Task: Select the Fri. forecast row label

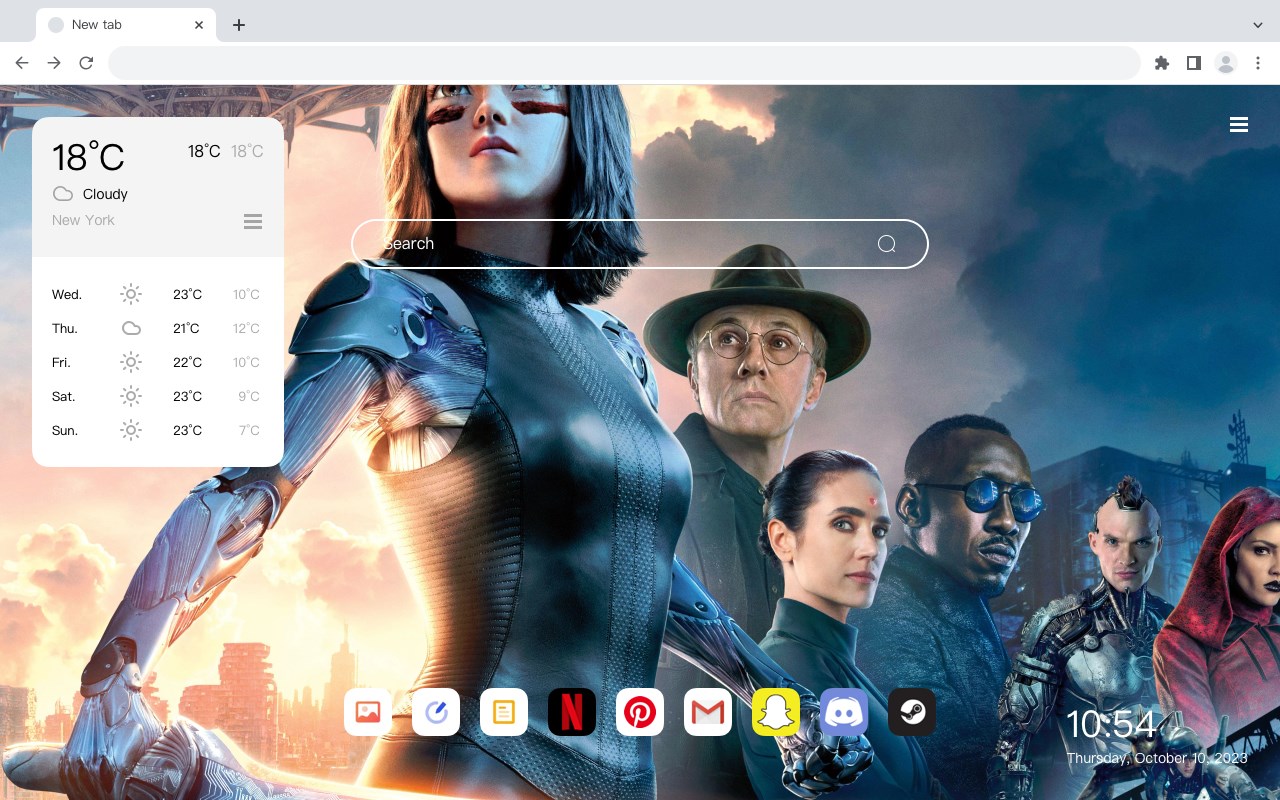Action: (61, 362)
